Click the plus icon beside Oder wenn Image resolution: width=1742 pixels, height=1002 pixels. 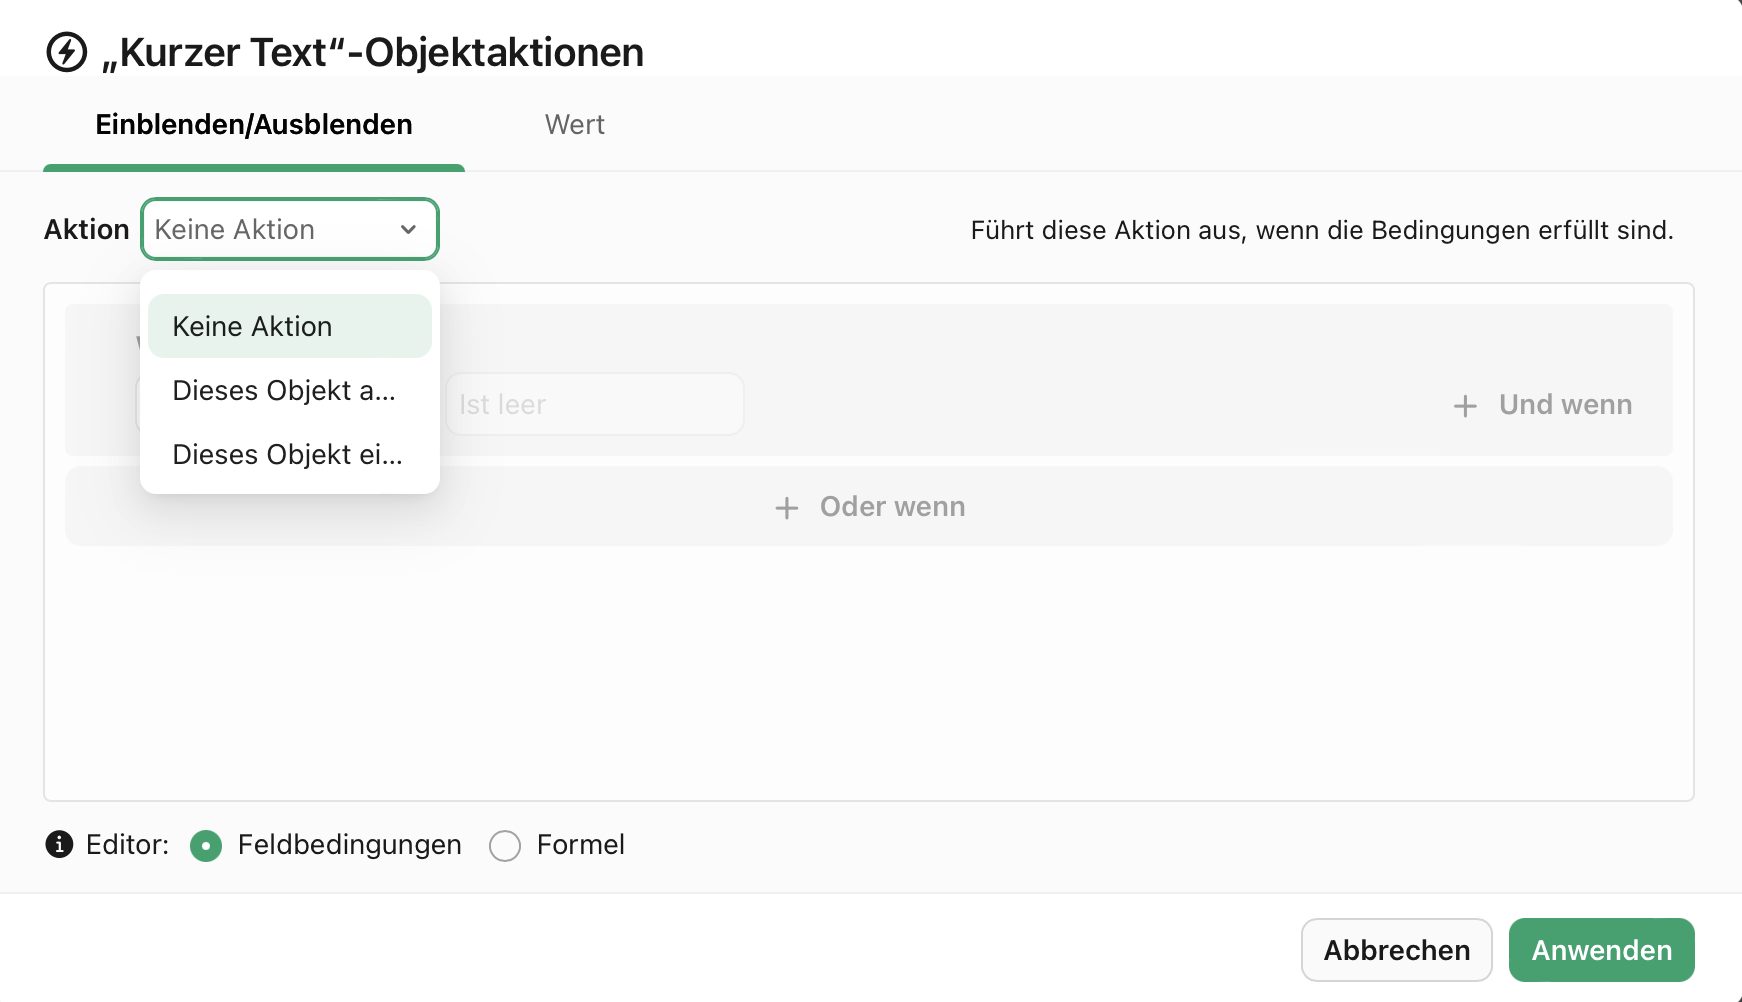tap(787, 507)
